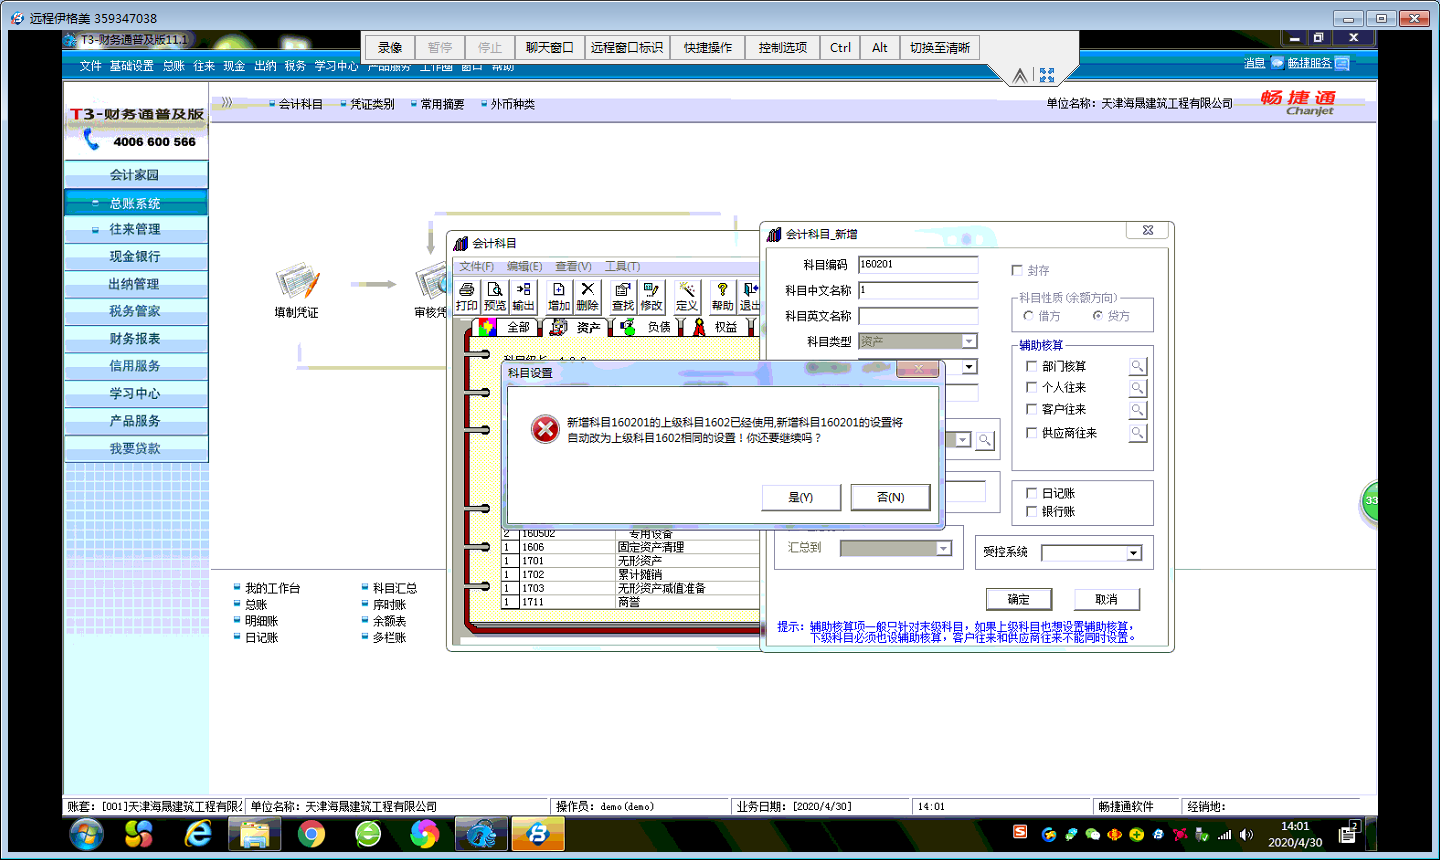
Task: Click the volume speaker tray icon
Action: point(1246,834)
